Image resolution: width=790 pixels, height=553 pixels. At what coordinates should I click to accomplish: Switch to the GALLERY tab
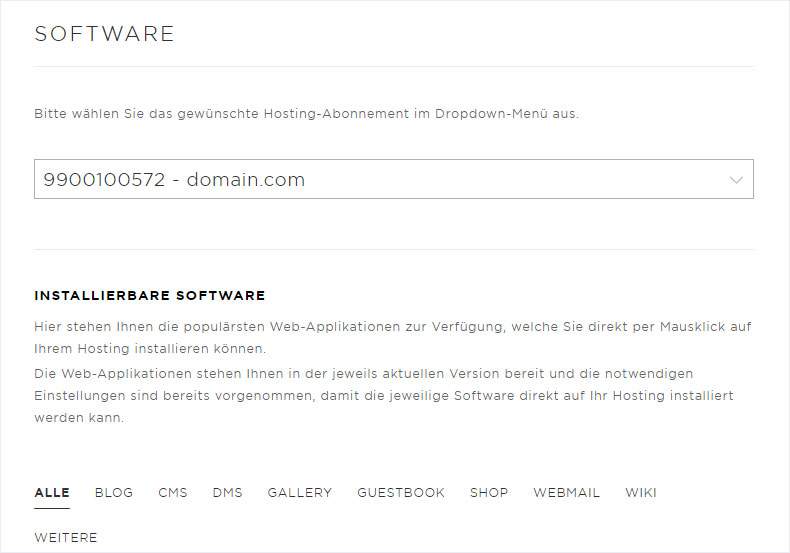tap(299, 492)
